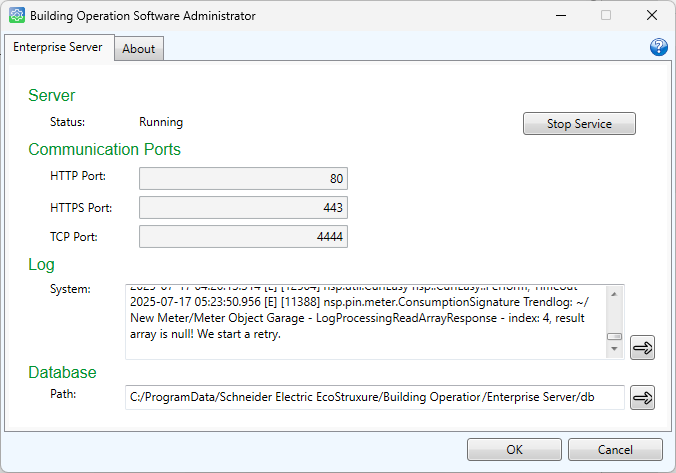
Task: Click the log scrollbar down arrow
Action: click(614, 349)
